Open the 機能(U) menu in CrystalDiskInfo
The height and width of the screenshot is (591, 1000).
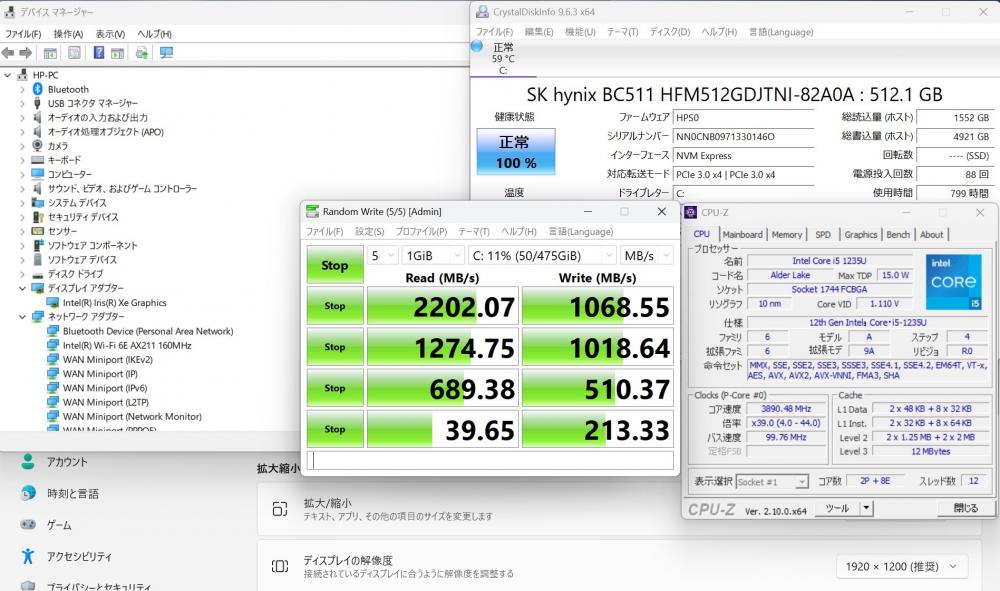point(580,32)
